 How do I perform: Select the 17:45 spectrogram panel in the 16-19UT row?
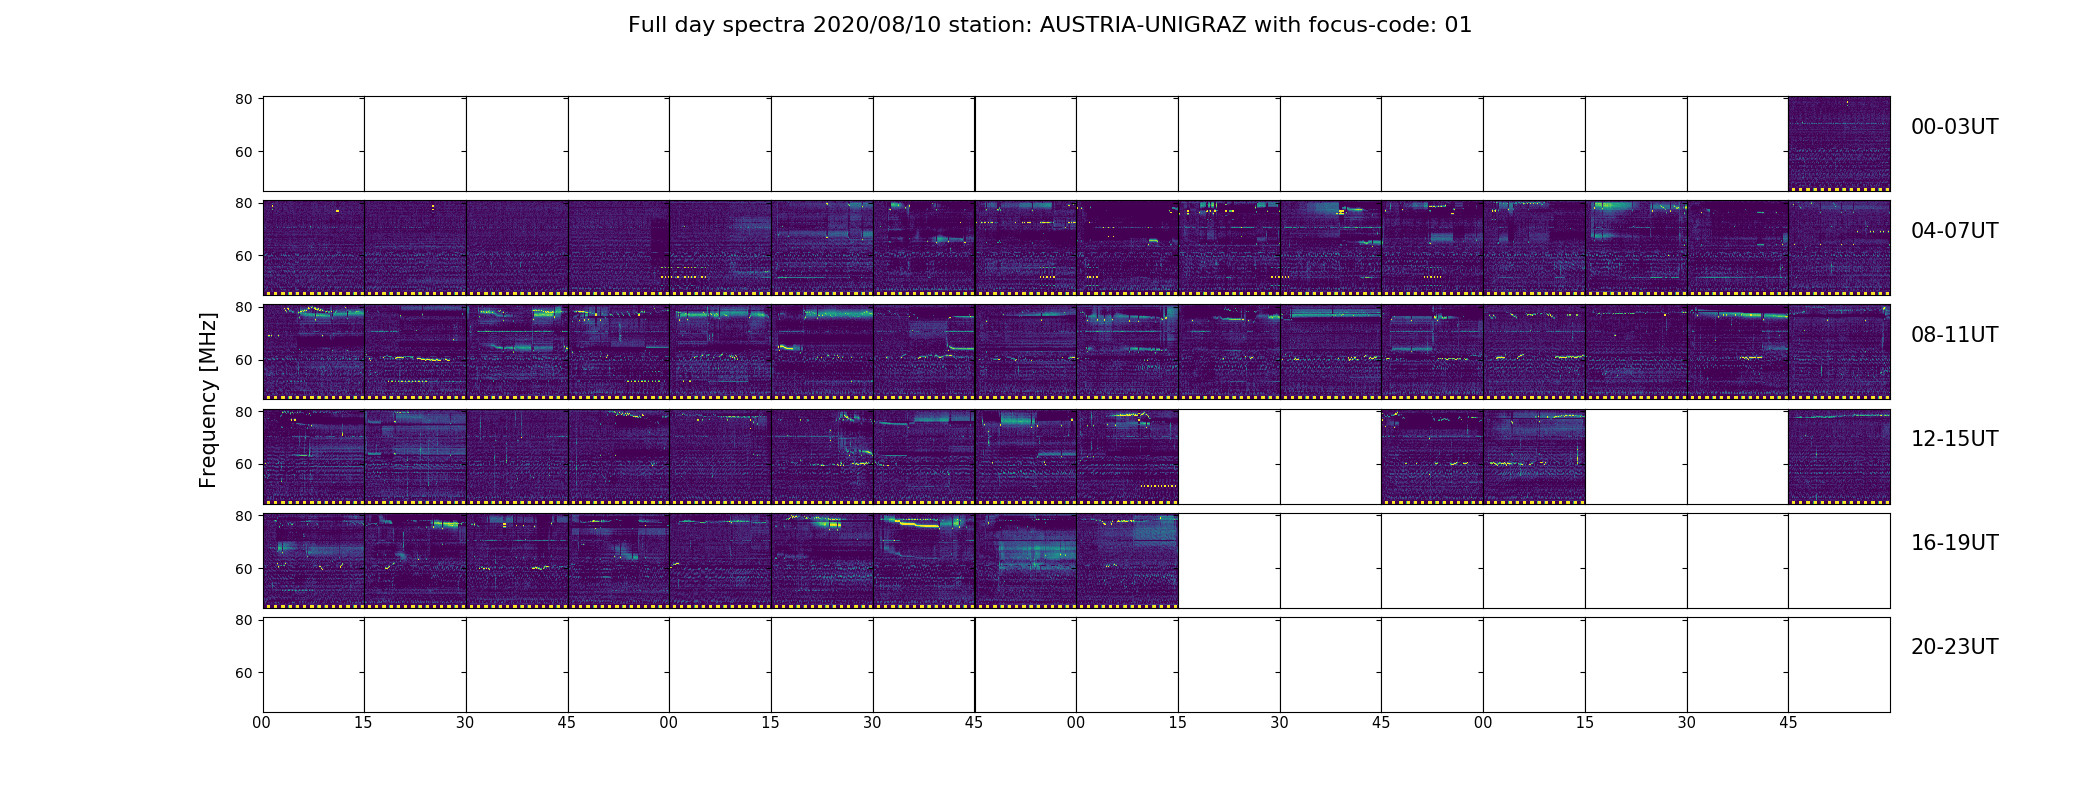click(x=1026, y=561)
